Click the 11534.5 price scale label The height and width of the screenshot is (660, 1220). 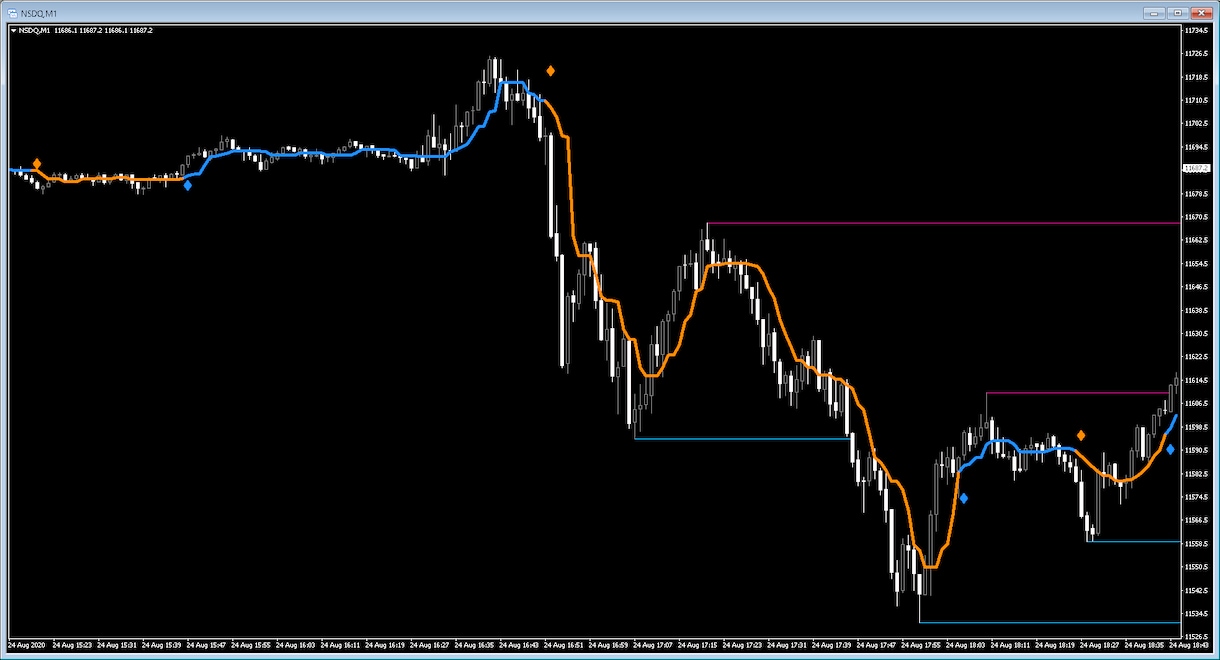(x=1196, y=613)
